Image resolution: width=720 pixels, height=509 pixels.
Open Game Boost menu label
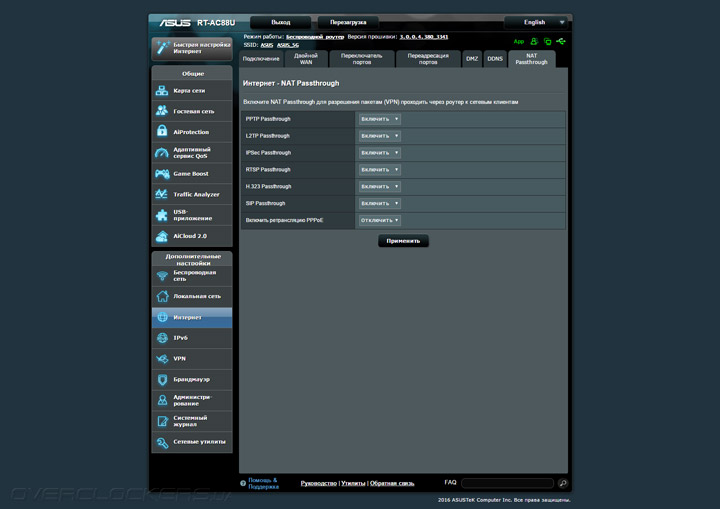click(x=191, y=174)
